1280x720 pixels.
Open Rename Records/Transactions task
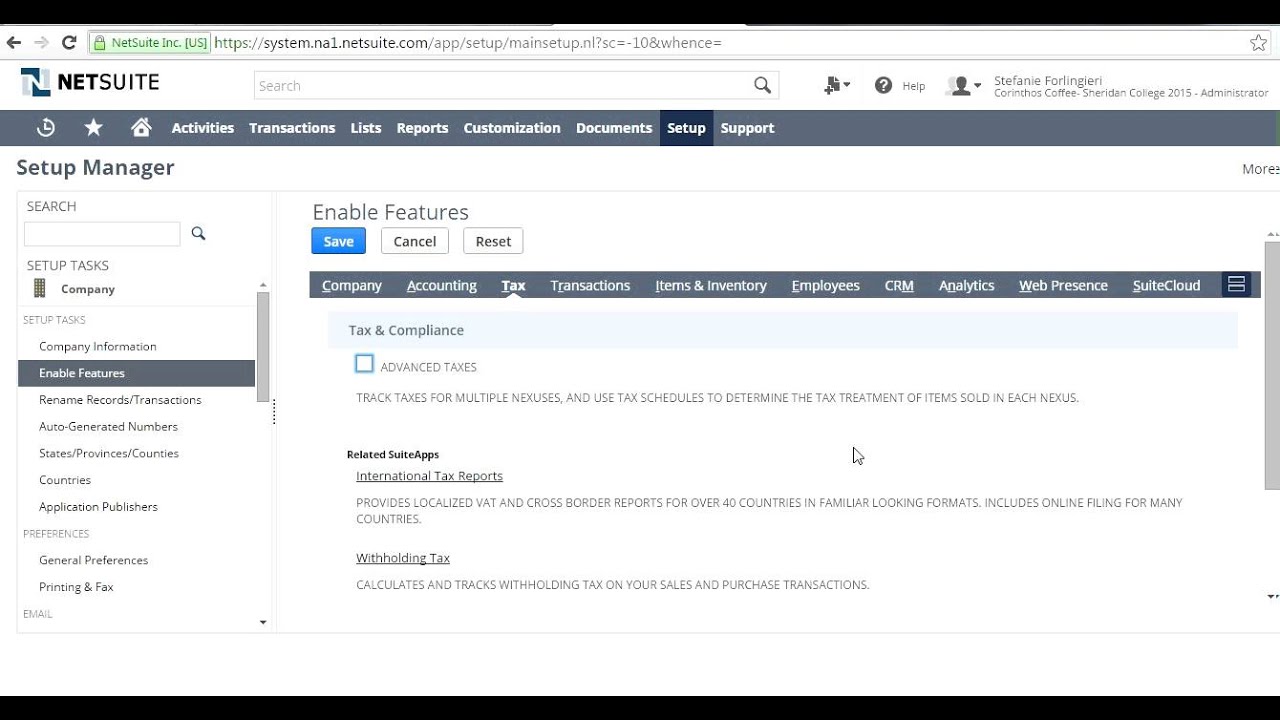[120, 400]
